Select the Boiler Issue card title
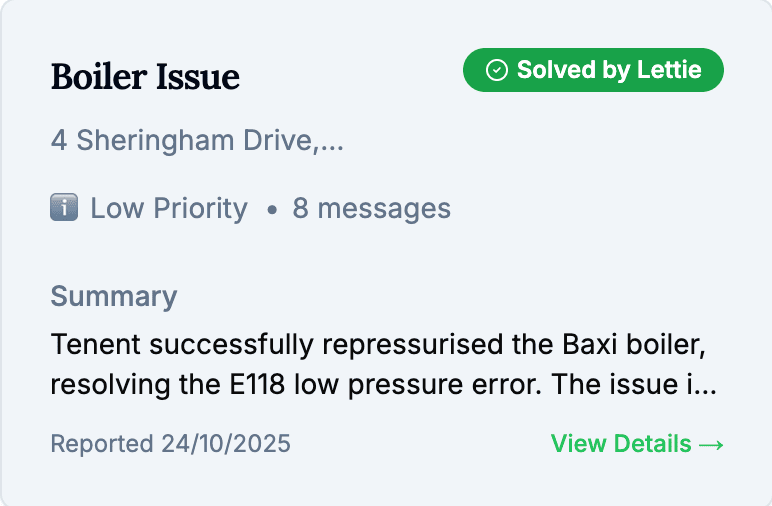This screenshot has height=506, width=772. tap(145, 76)
